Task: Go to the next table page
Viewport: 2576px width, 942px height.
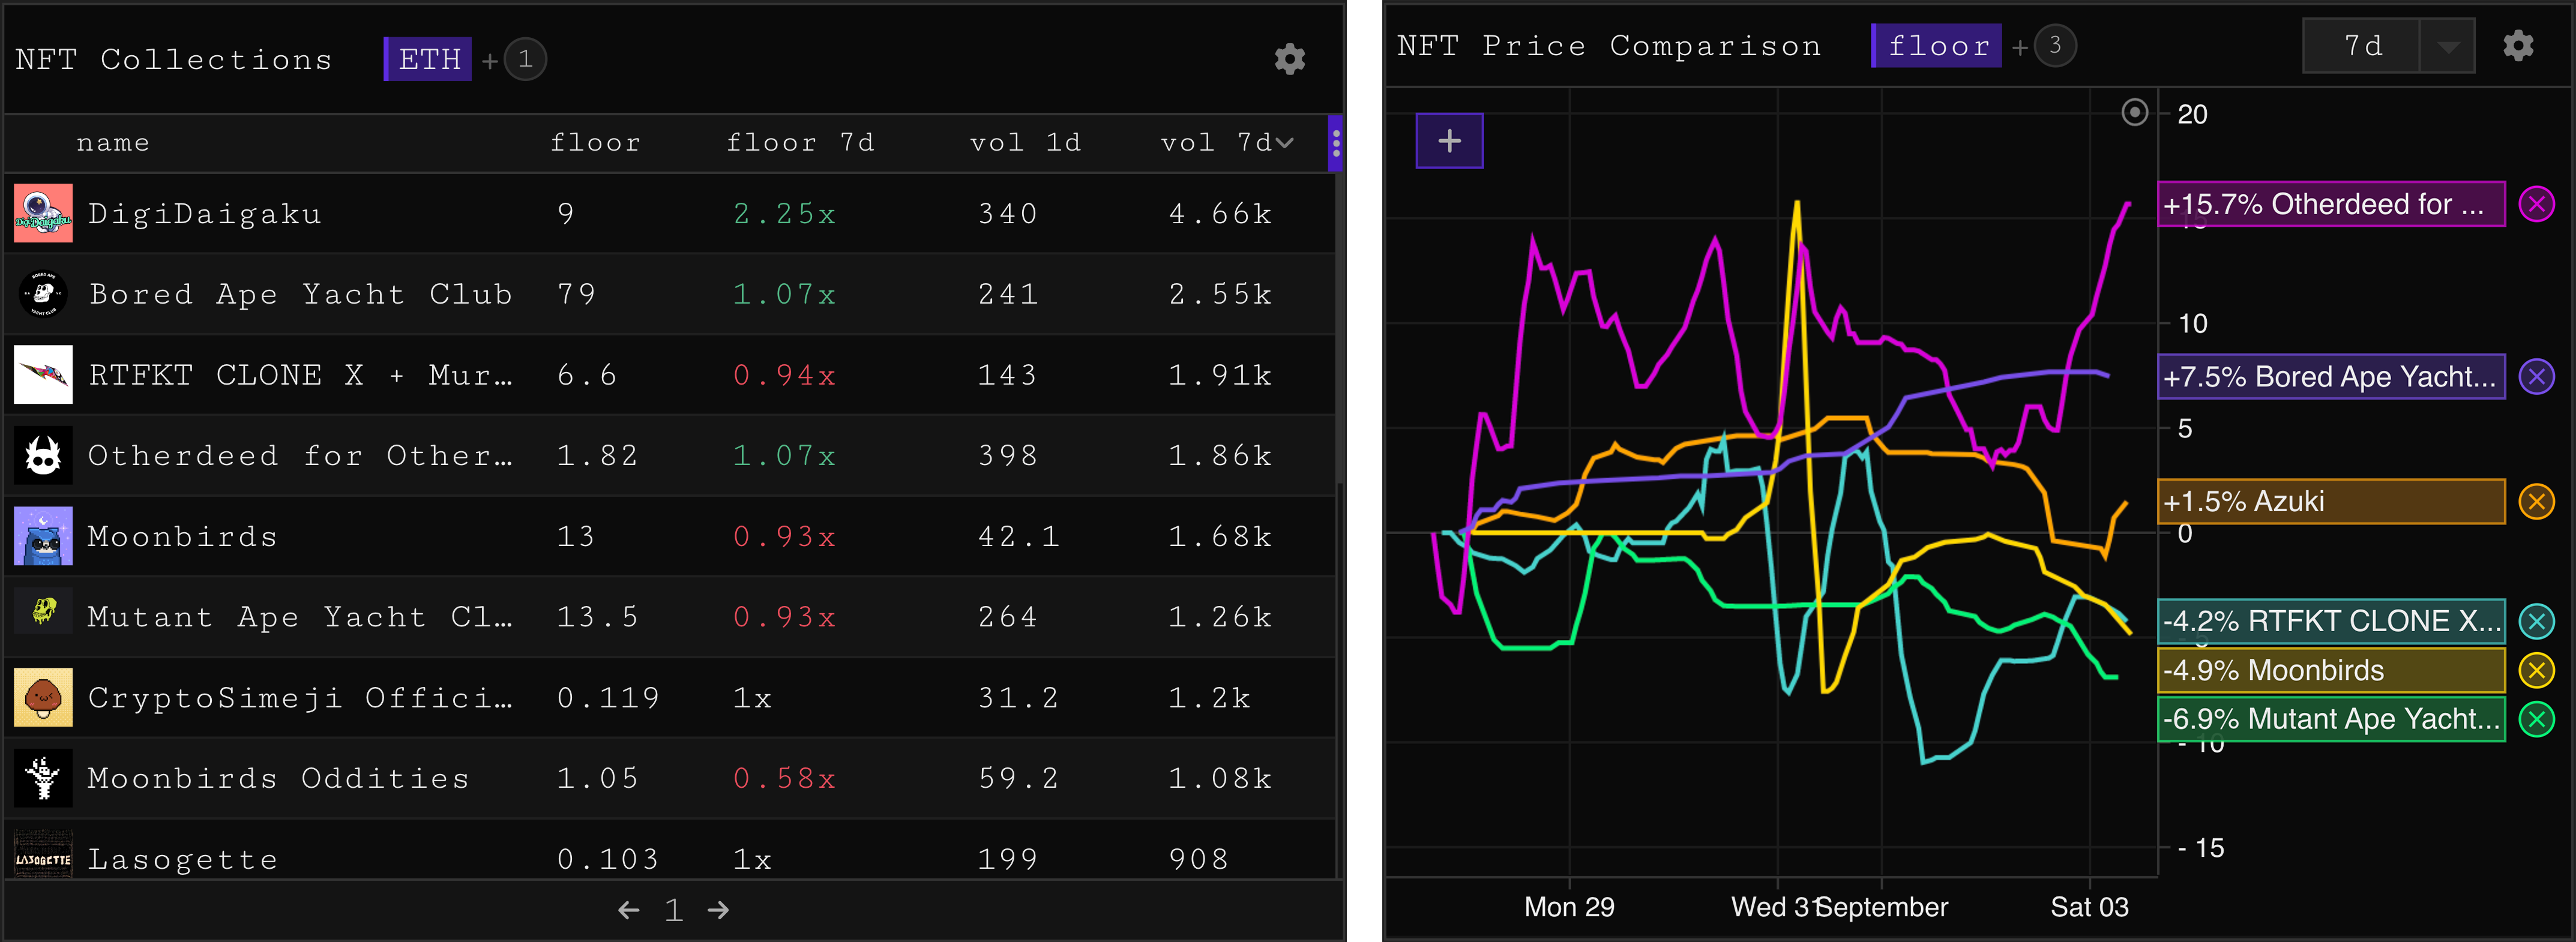Action: point(718,910)
